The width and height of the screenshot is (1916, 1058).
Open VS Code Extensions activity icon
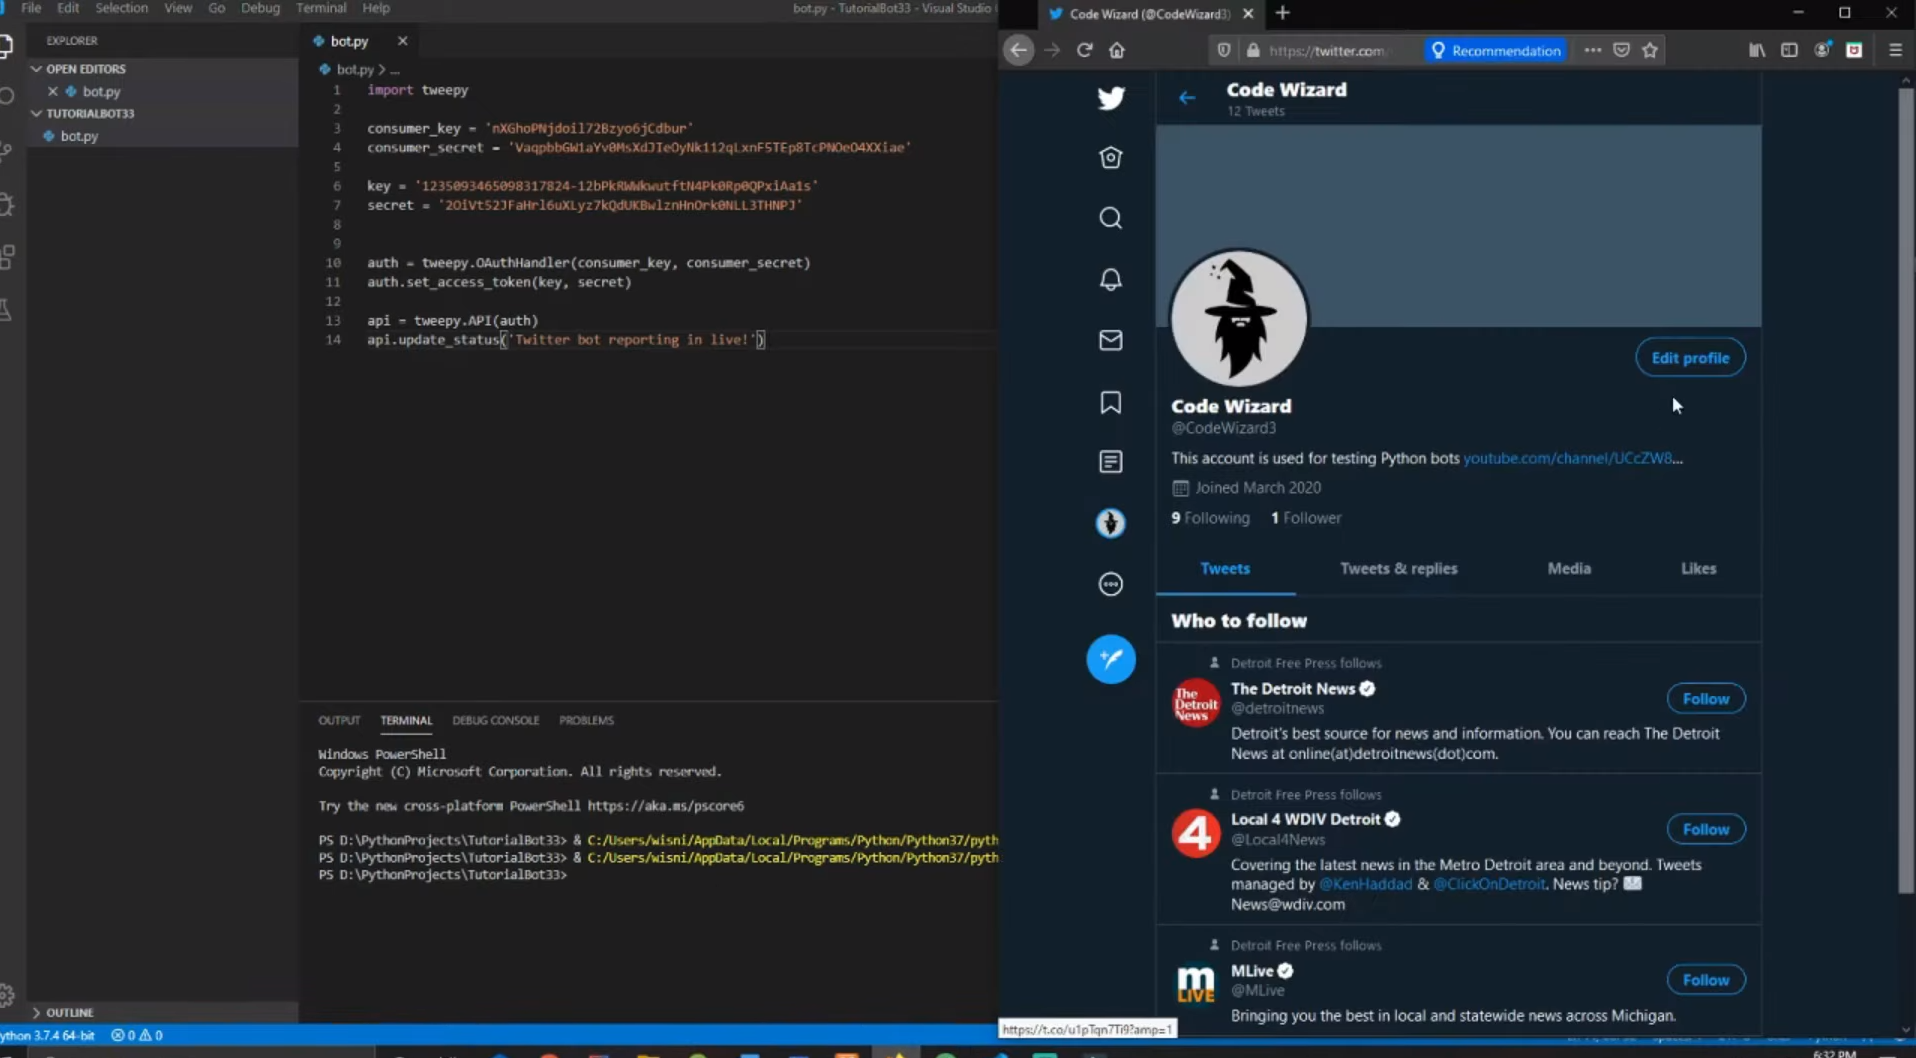point(7,257)
